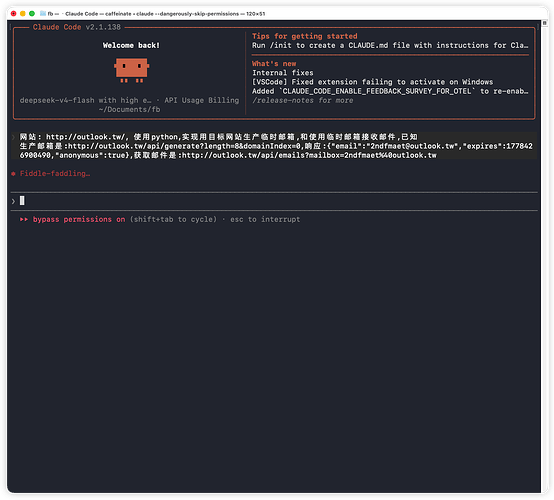Click the green zoom window button

tap(32, 13)
